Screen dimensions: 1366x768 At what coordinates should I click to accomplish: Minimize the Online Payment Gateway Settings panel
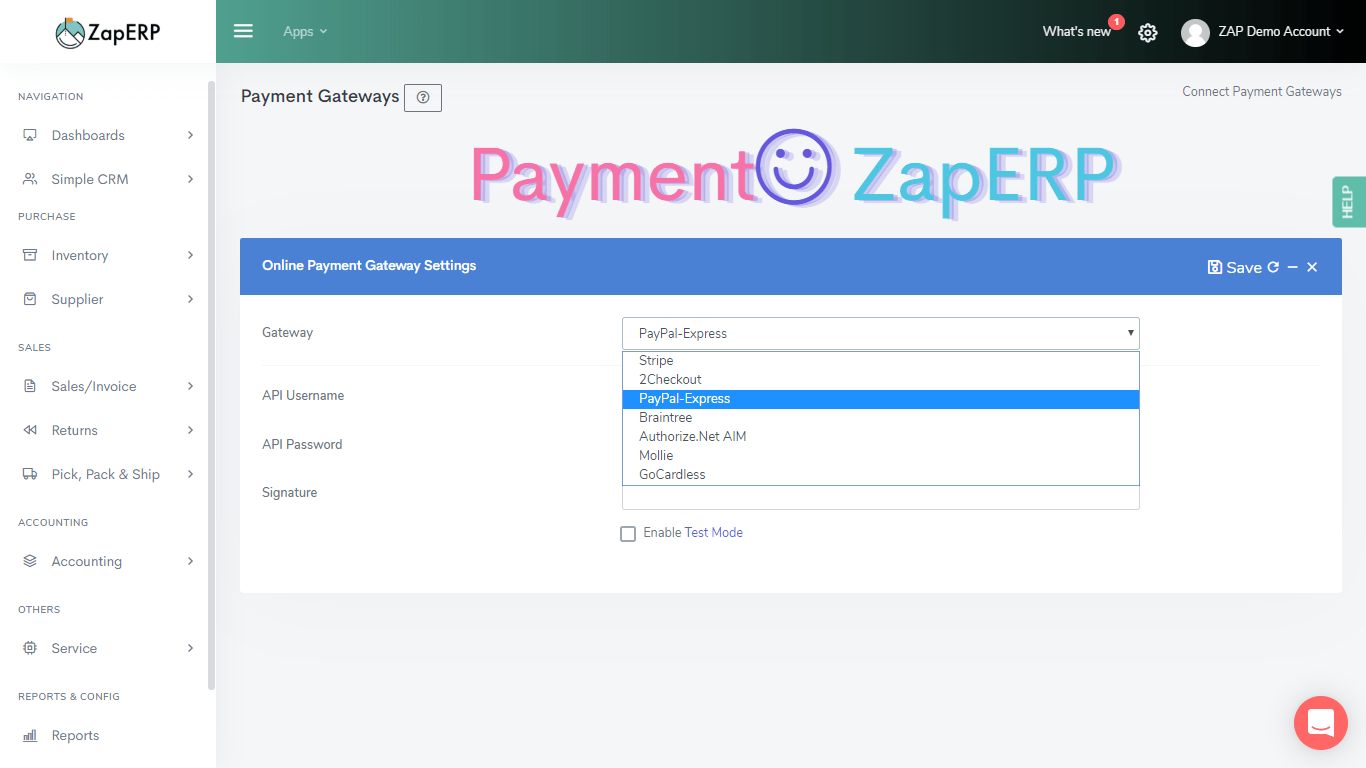click(1293, 267)
